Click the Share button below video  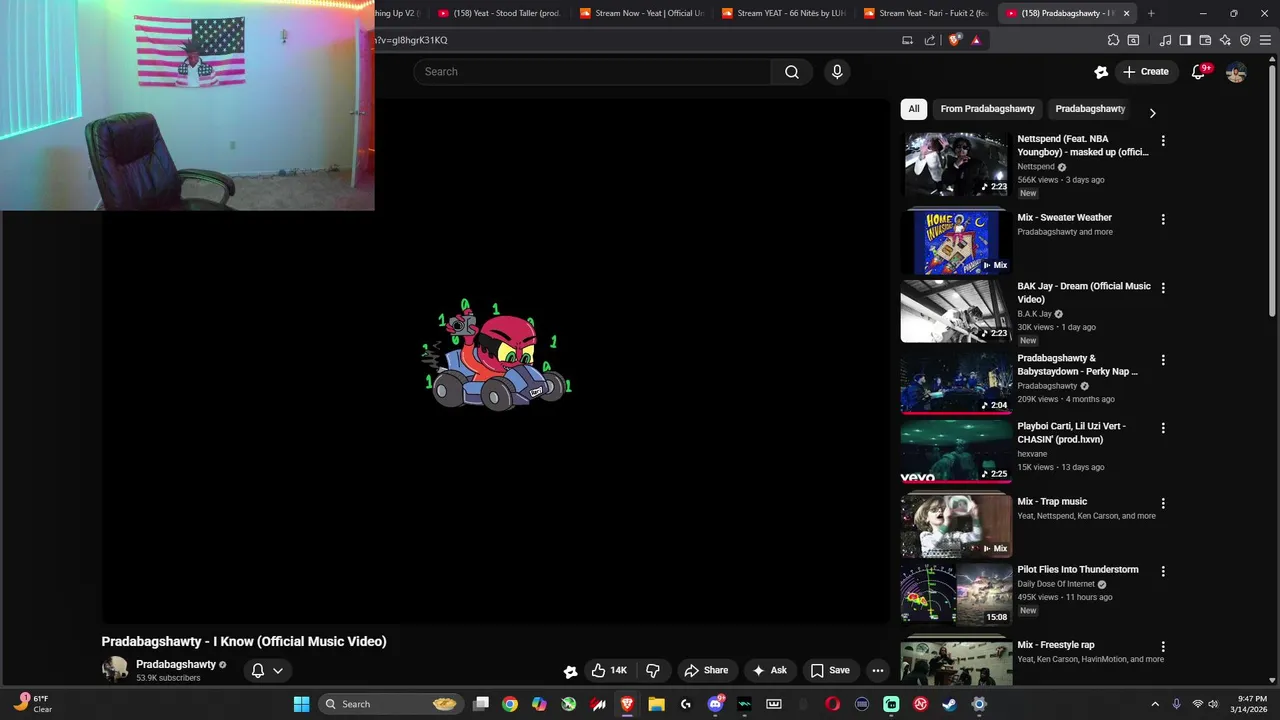[x=706, y=670]
